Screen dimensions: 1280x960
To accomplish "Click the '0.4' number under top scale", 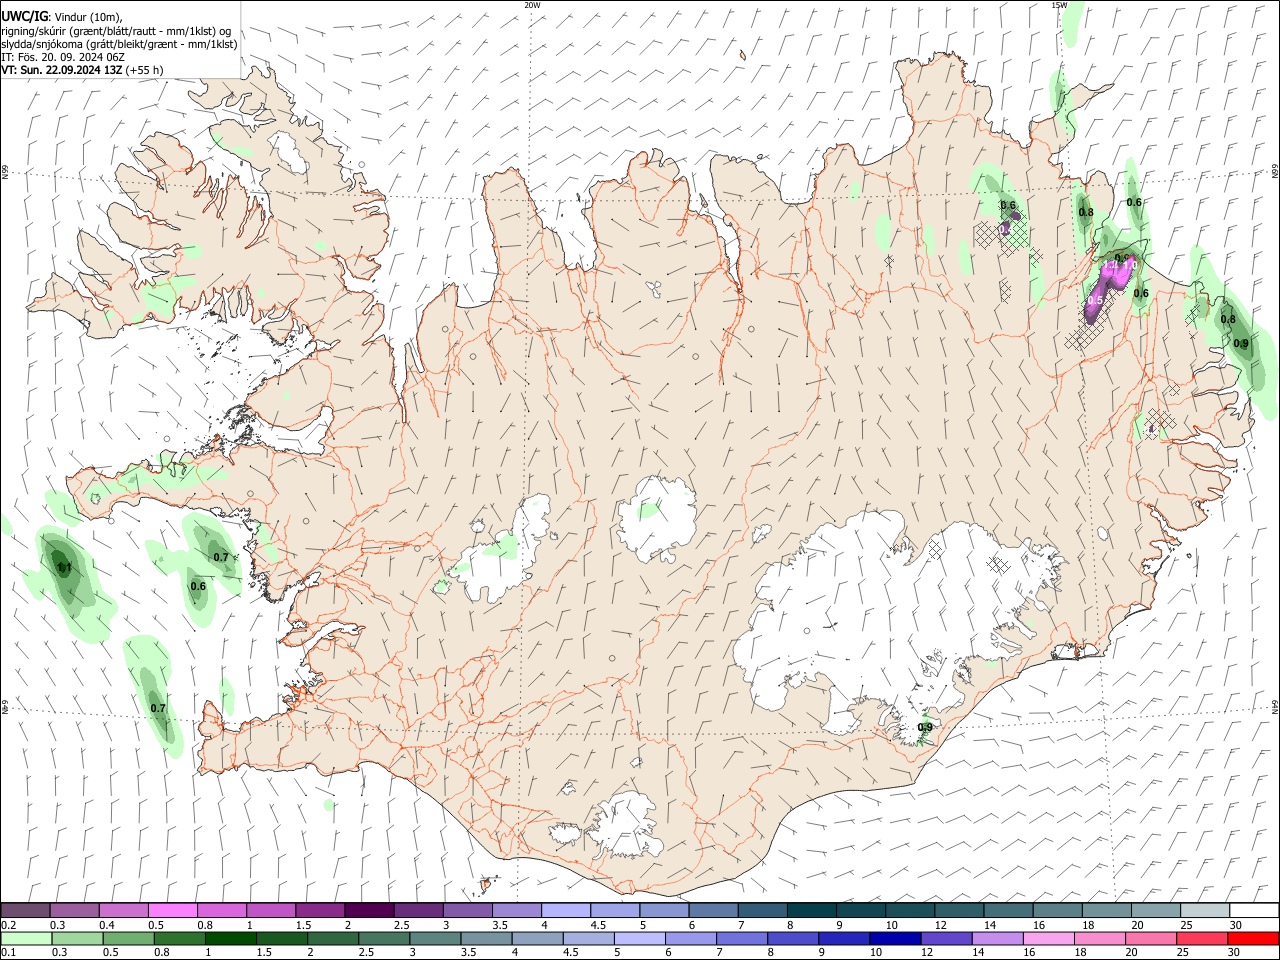I will pyautogui.click(x=107, y=925).
